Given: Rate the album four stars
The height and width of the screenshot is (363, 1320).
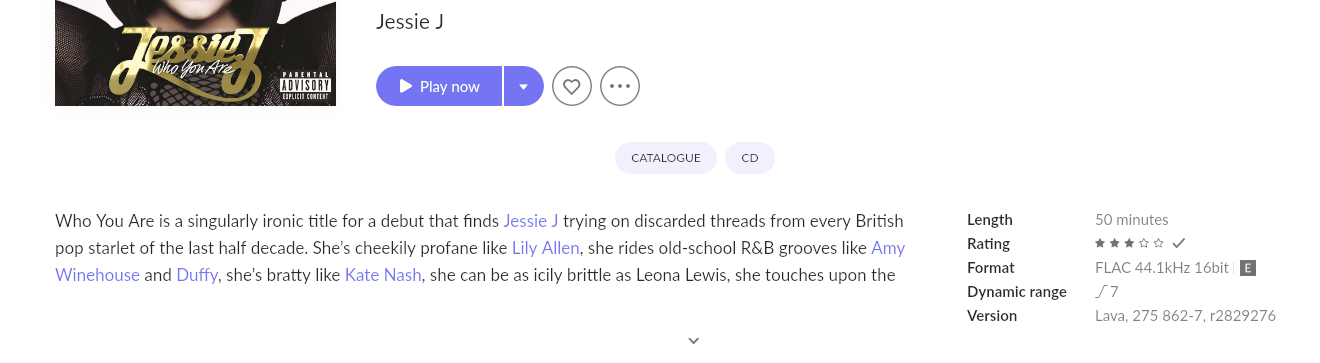Looking at the screenshot, I should (1144, 243).
